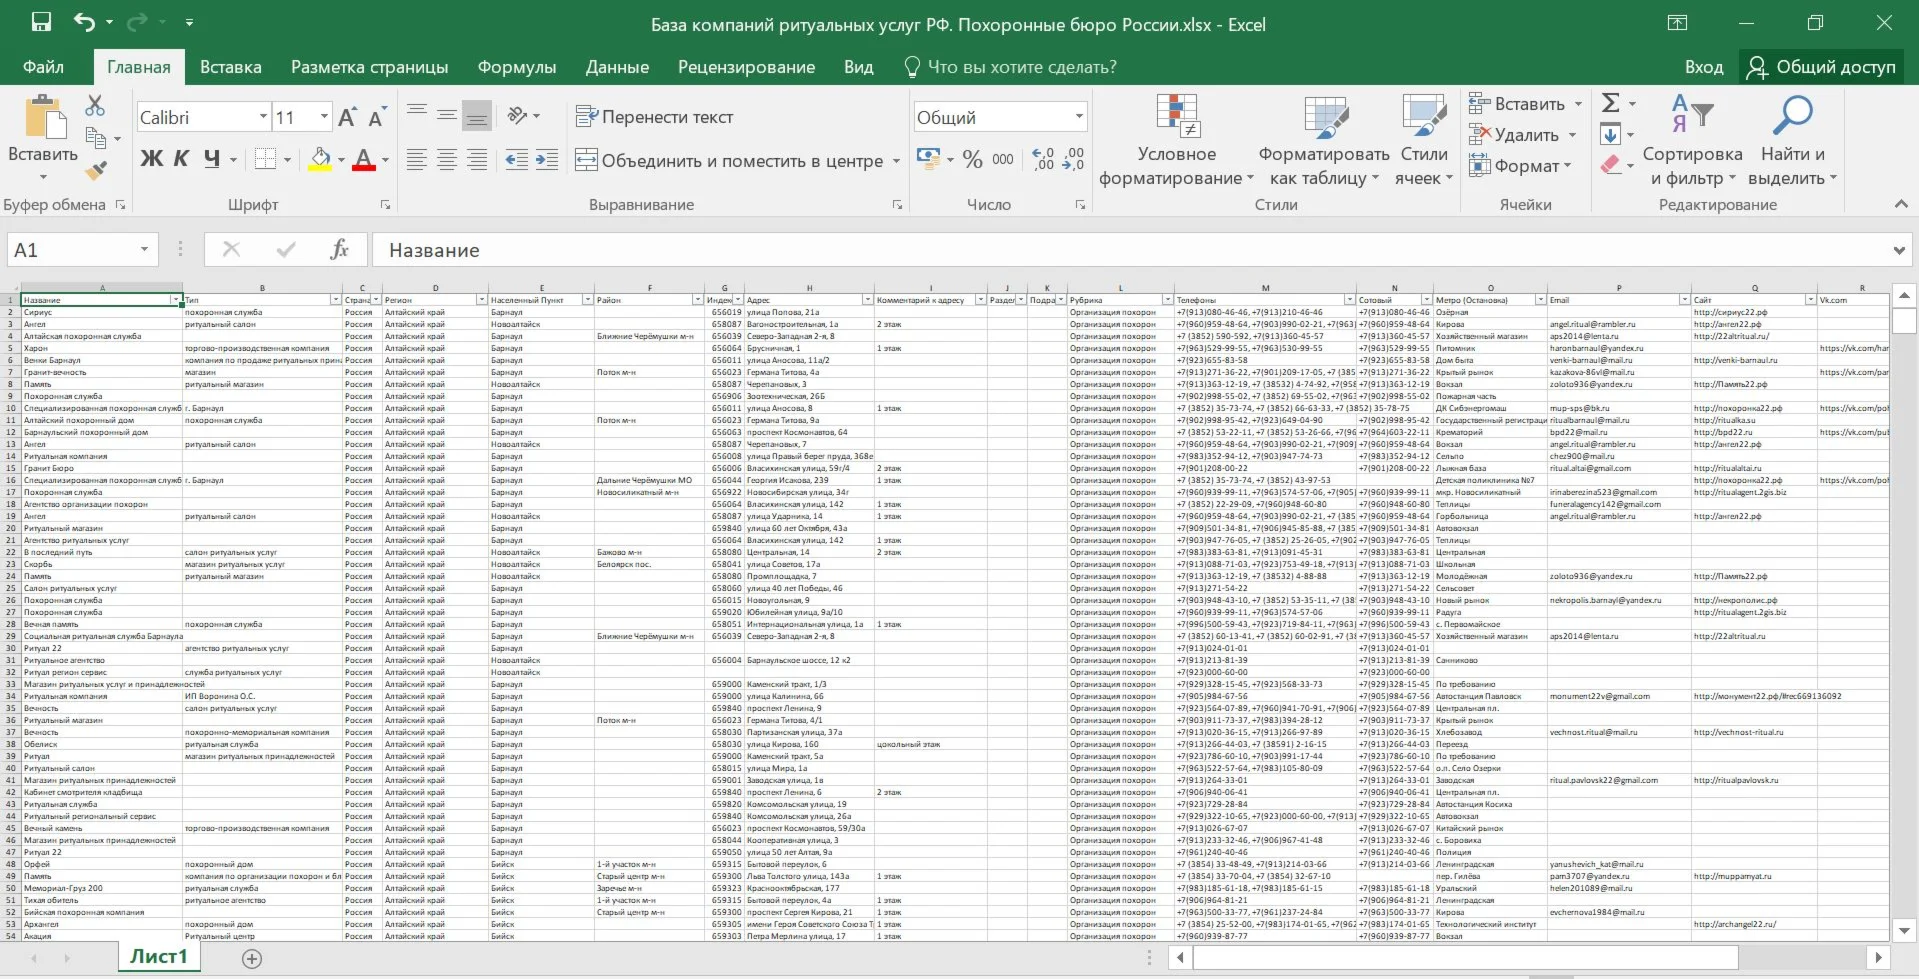This screenshot has width=1919, height=979.
Task: Click the Save icon in title bar
Action: [x=41, y=22]
